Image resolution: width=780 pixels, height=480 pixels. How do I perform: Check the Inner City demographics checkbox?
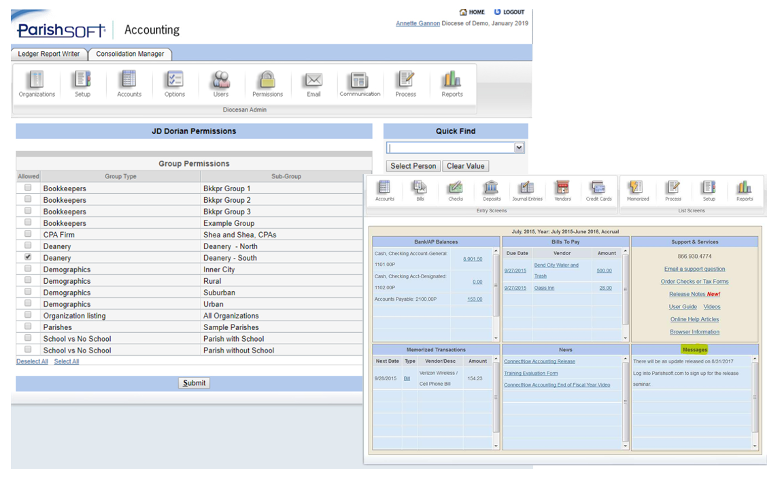28,269
